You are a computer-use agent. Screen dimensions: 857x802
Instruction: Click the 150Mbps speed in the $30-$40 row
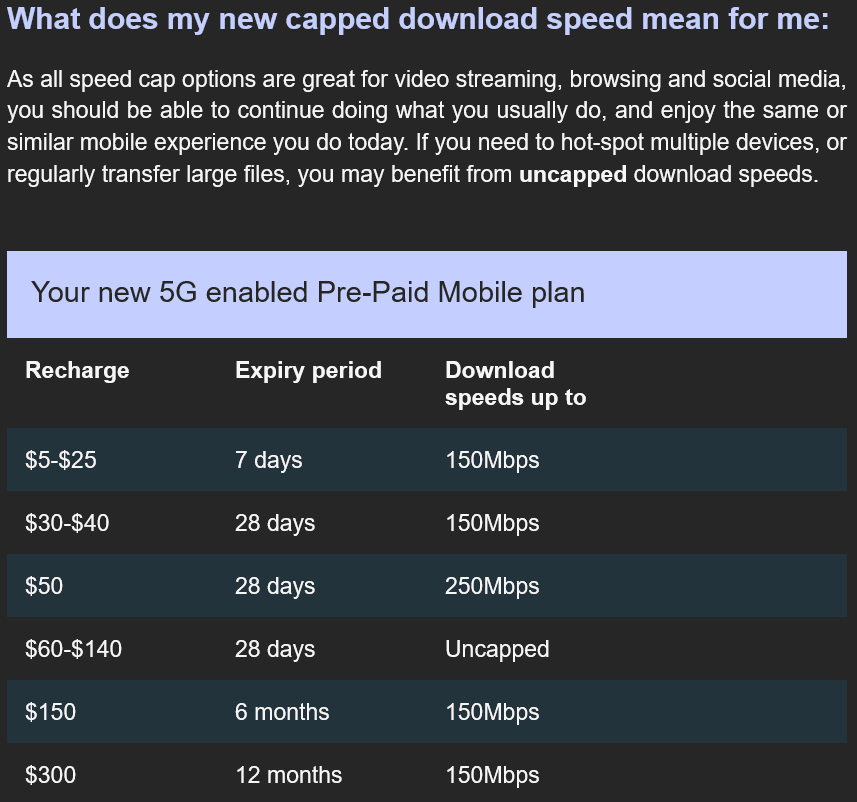click(x=492, y=523)
